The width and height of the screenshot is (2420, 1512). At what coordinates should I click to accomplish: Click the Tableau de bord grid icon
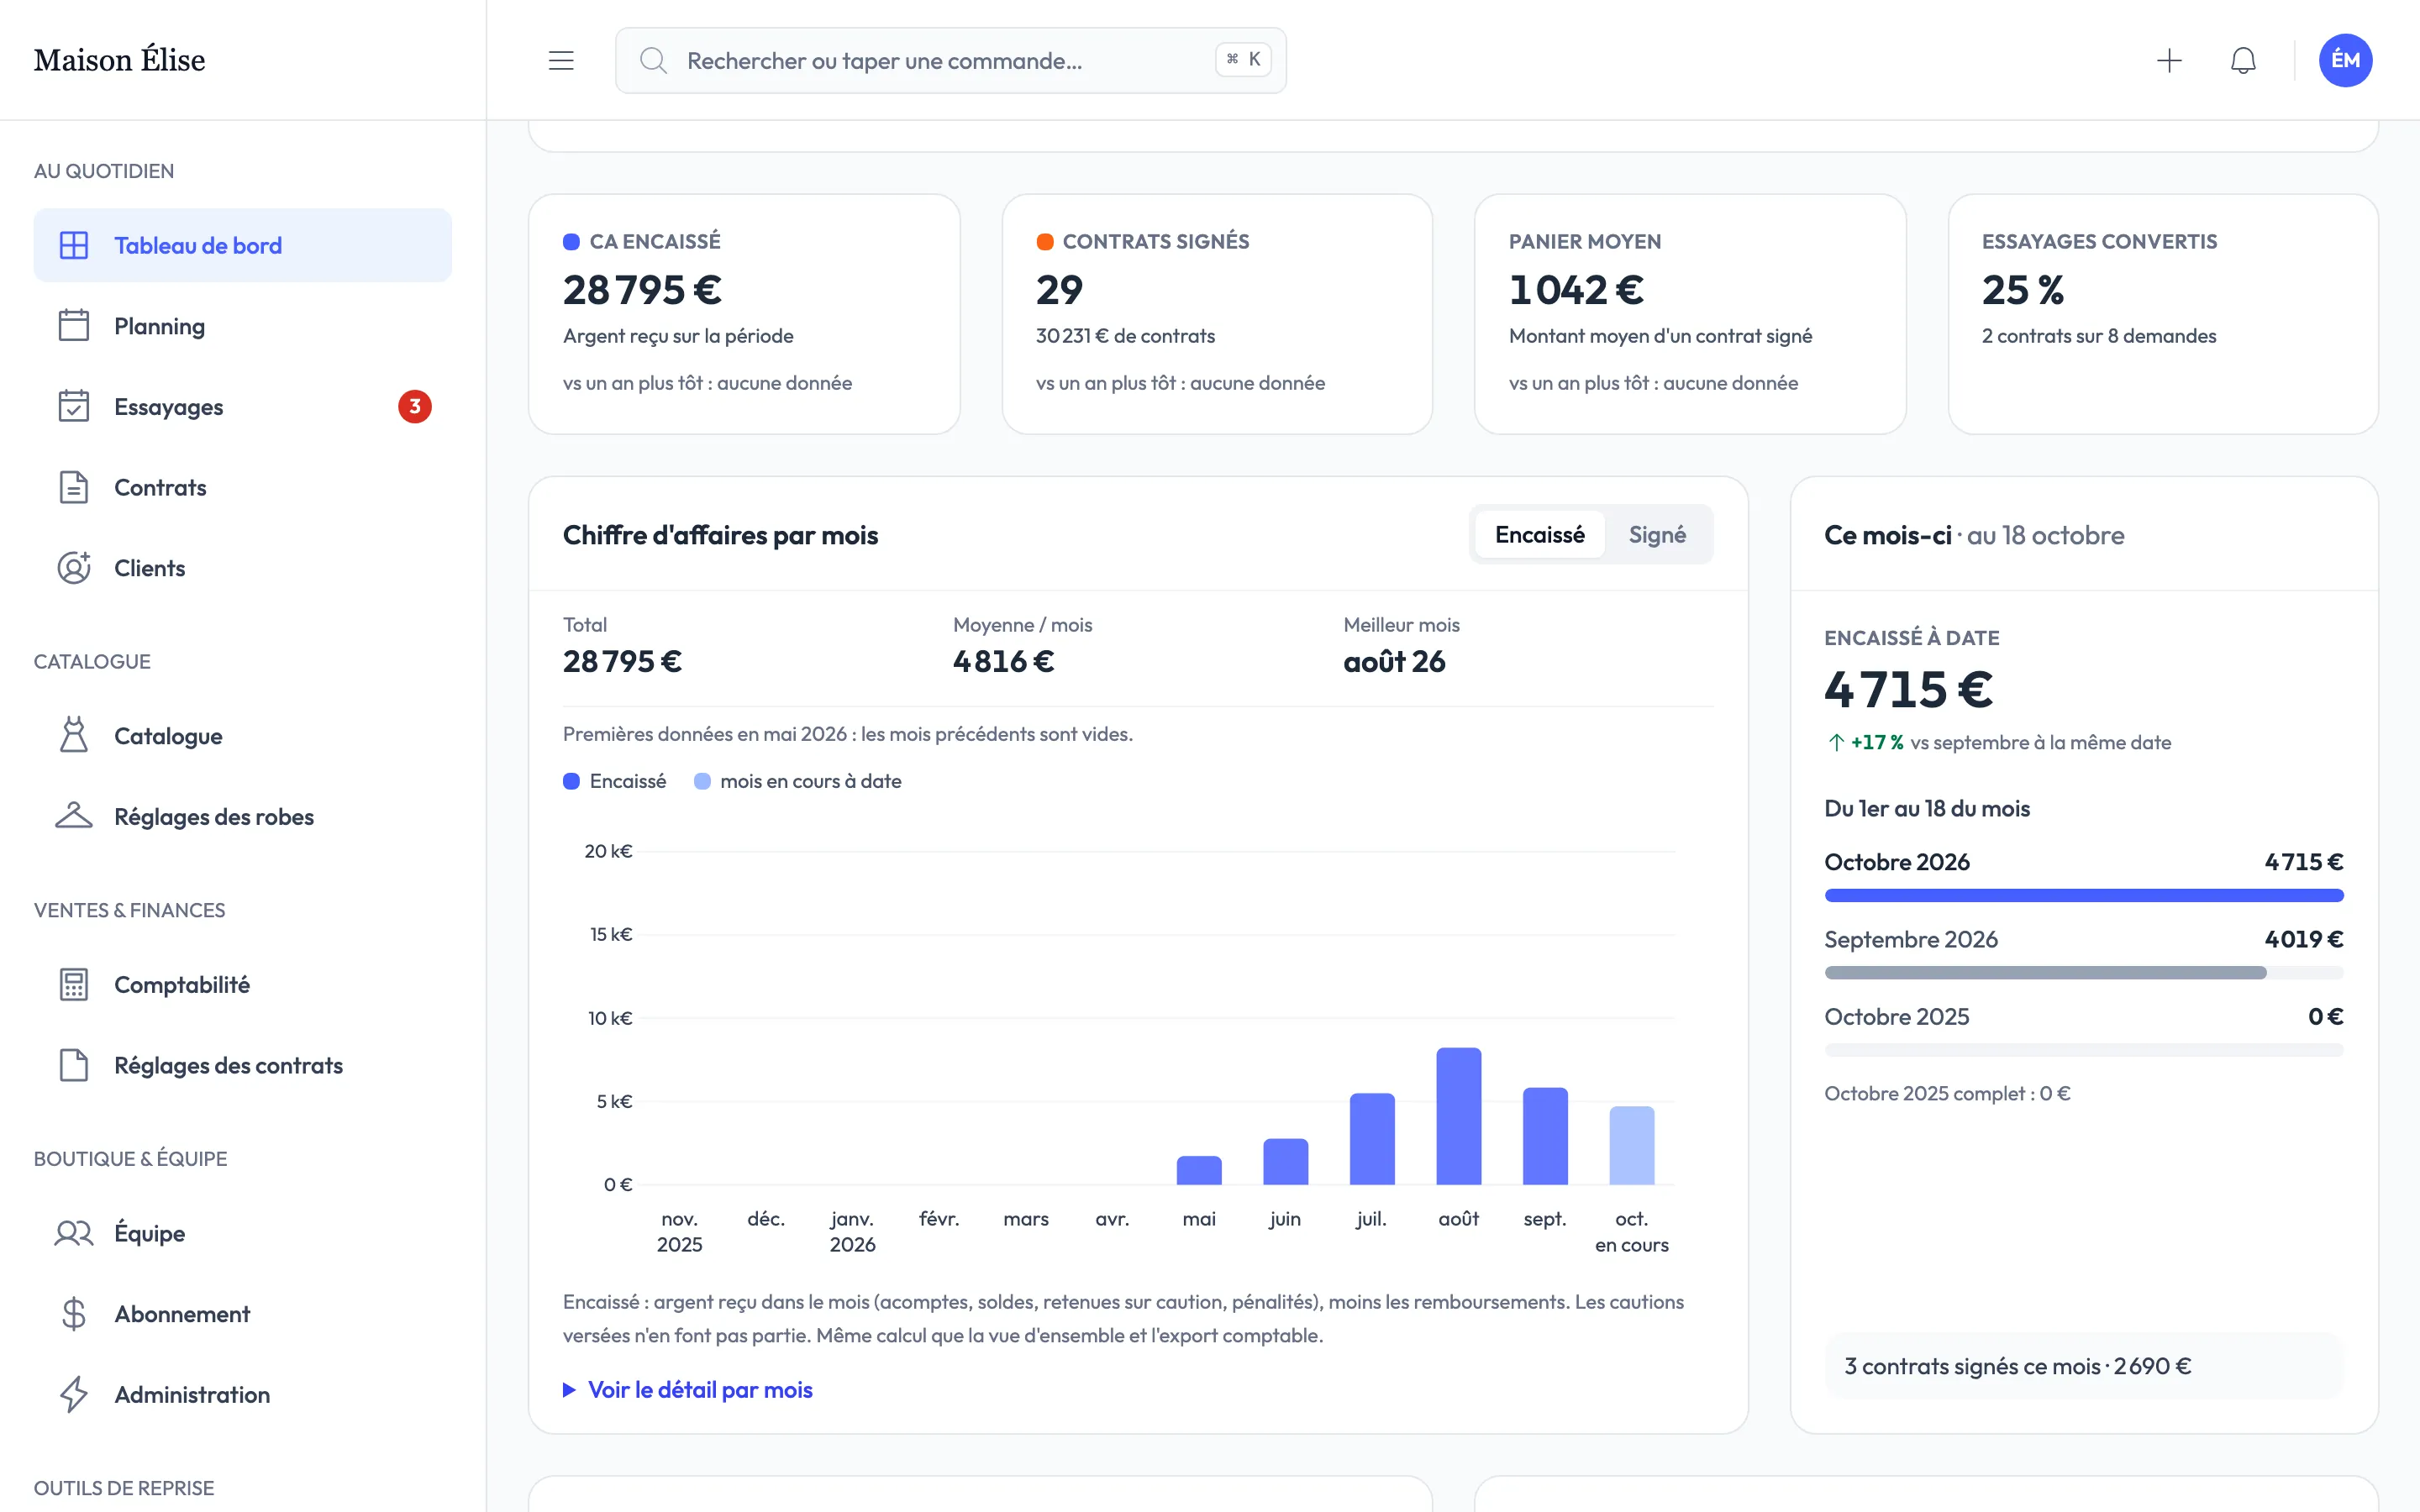(74, 245)
